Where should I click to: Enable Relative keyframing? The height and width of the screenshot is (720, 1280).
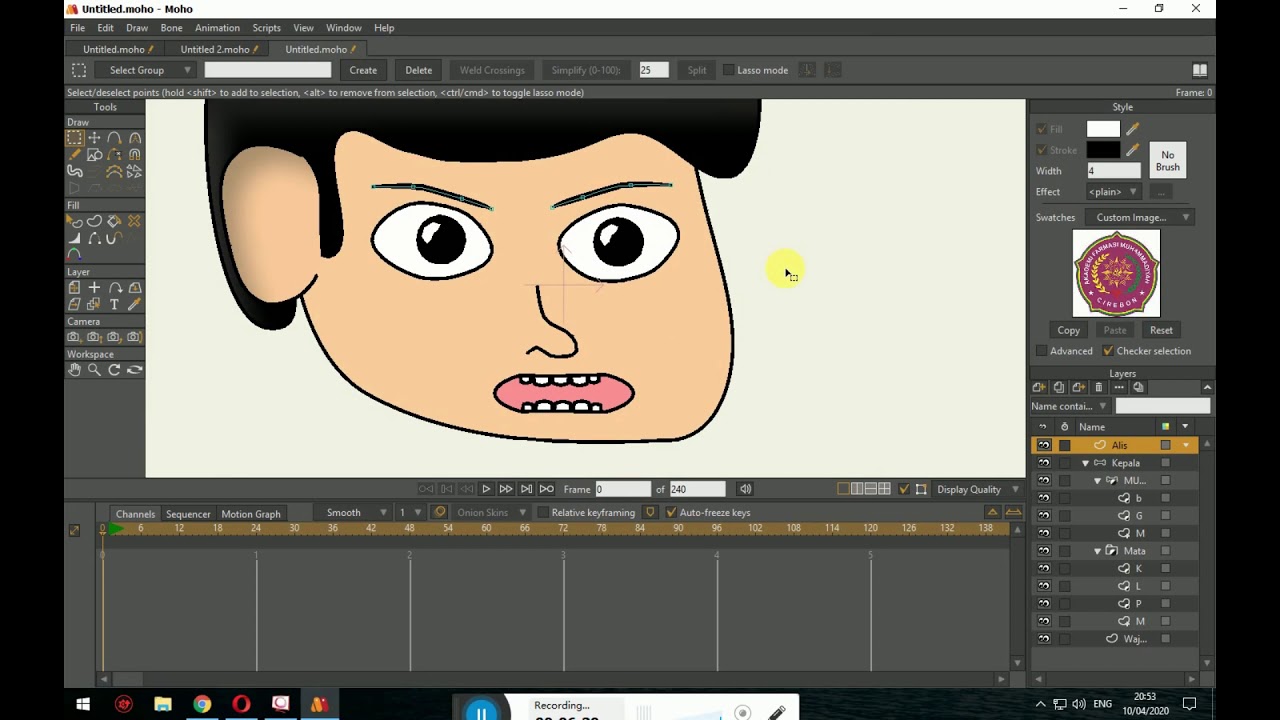(543, 512)
